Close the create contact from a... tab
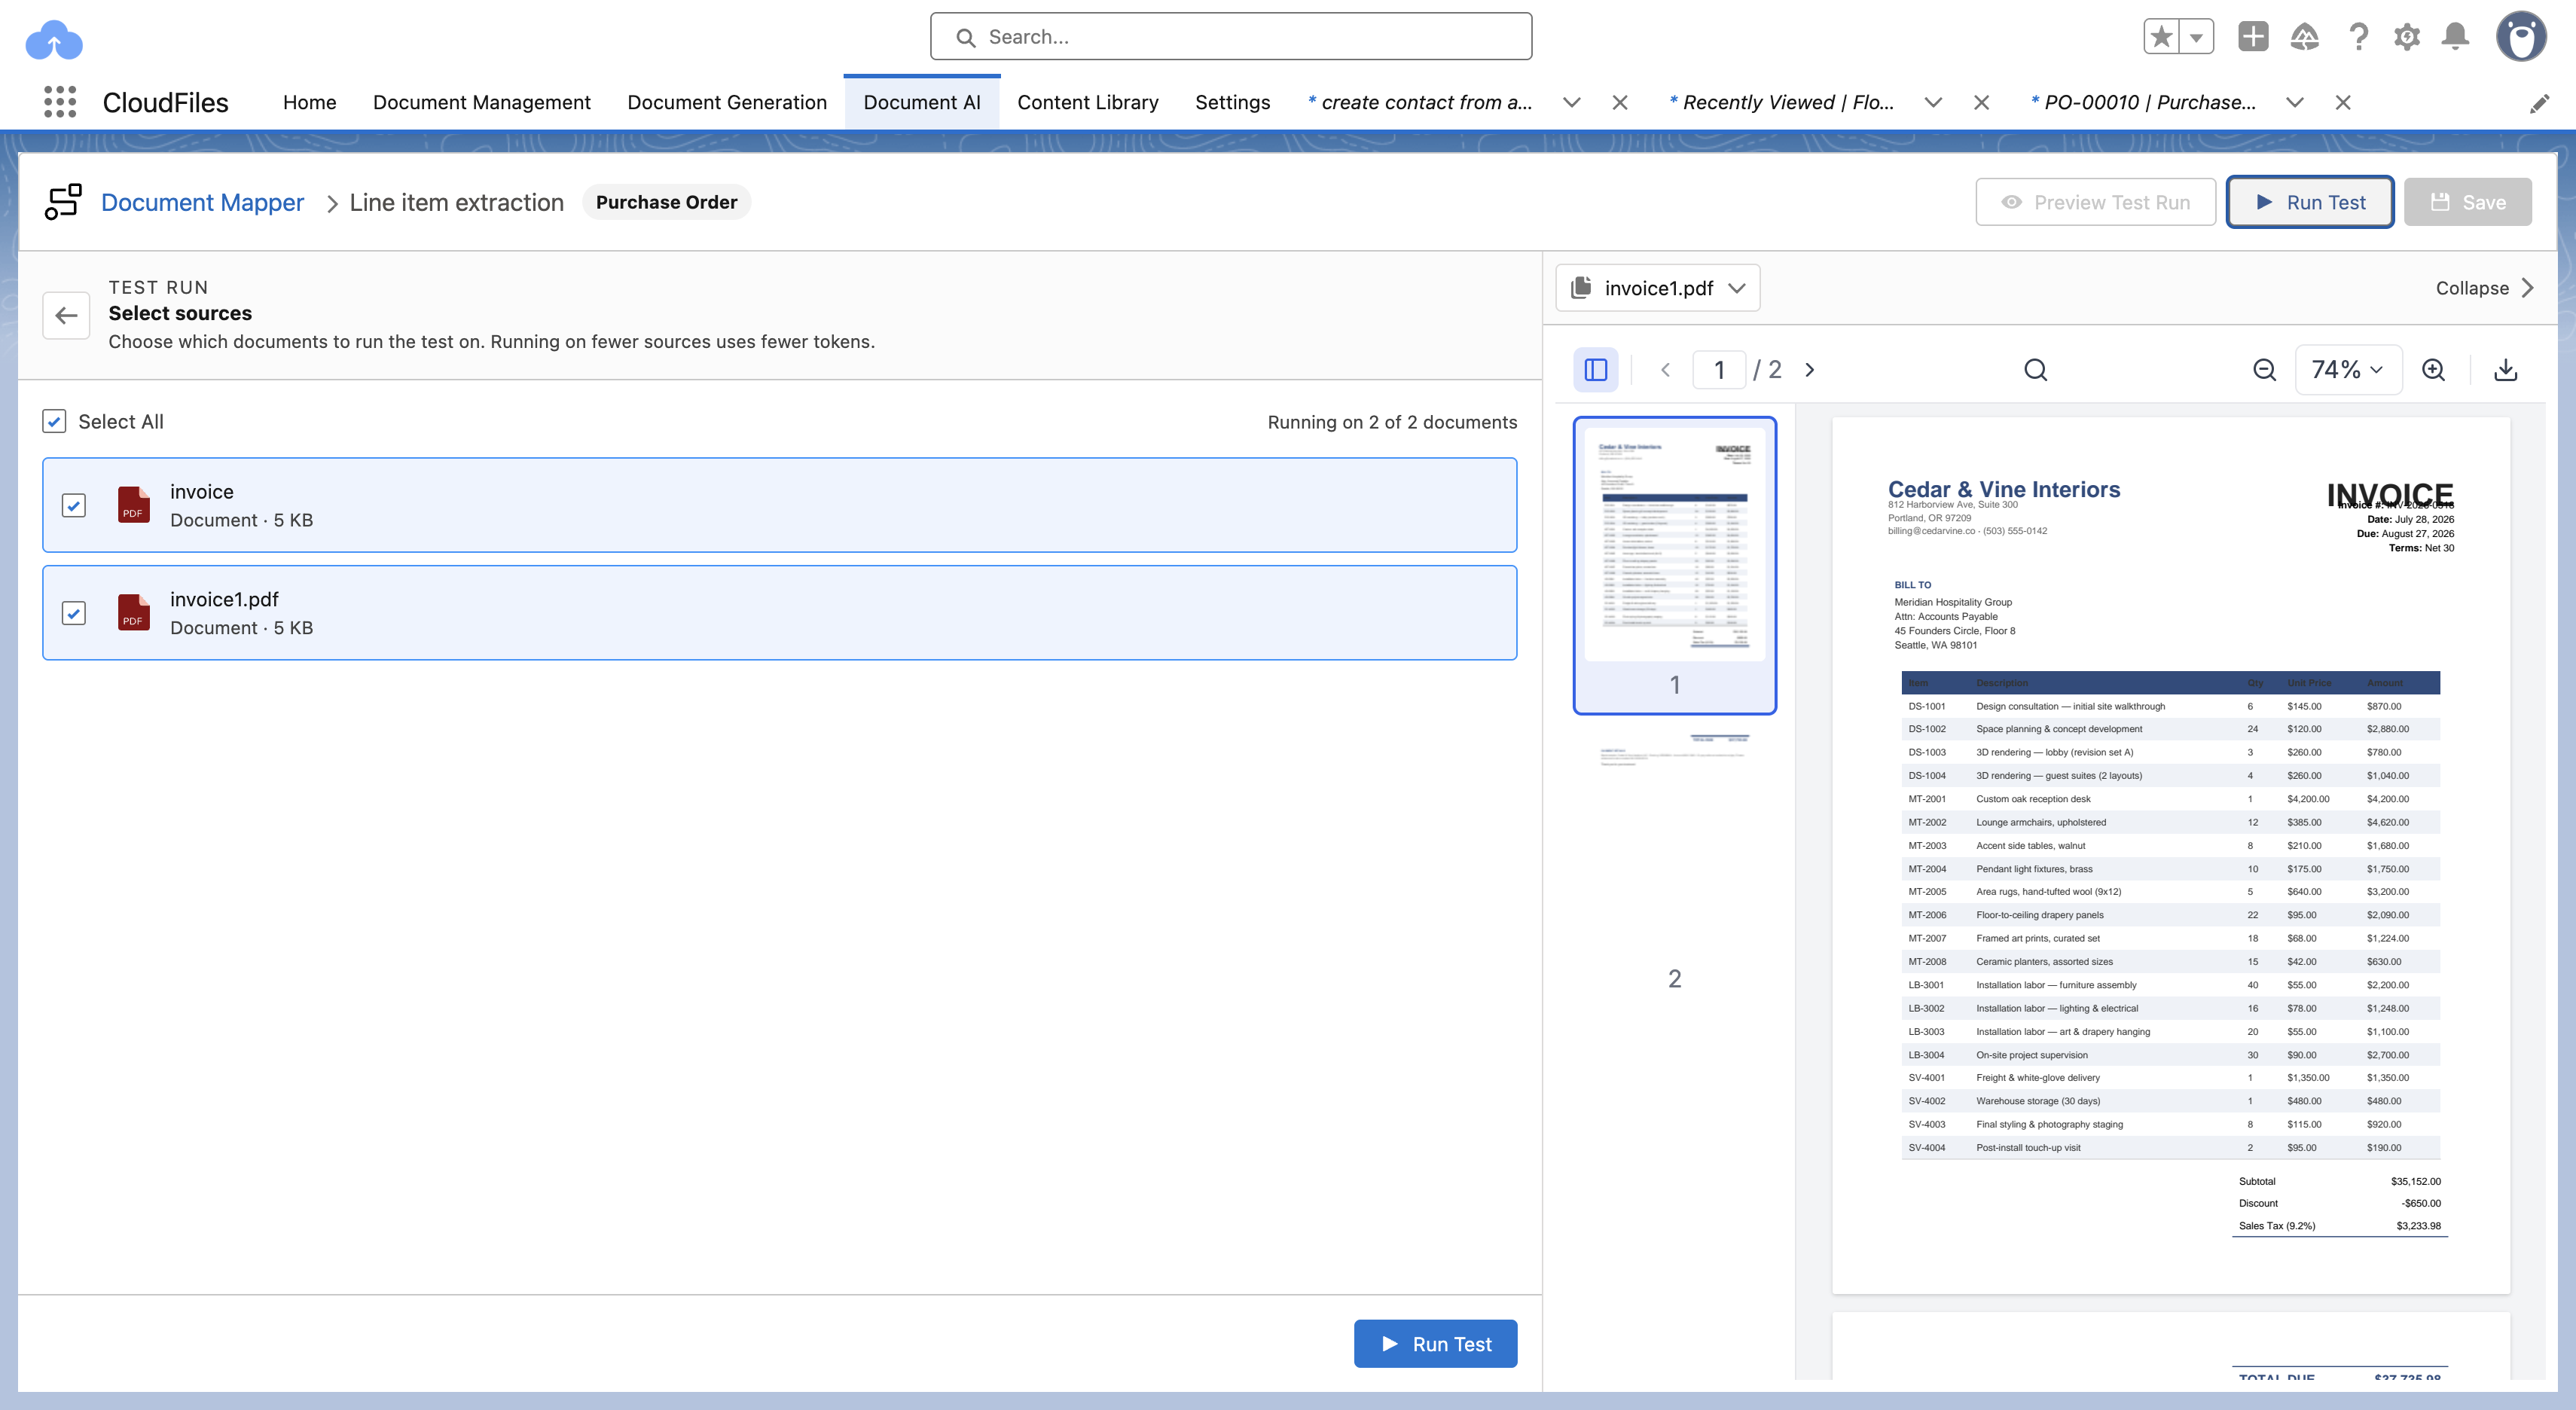 coord(1620,103)
